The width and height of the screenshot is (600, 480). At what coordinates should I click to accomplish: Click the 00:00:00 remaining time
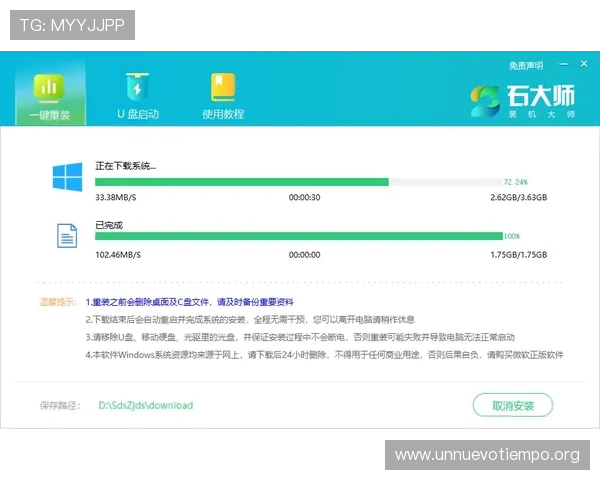[x=305, y=255]
